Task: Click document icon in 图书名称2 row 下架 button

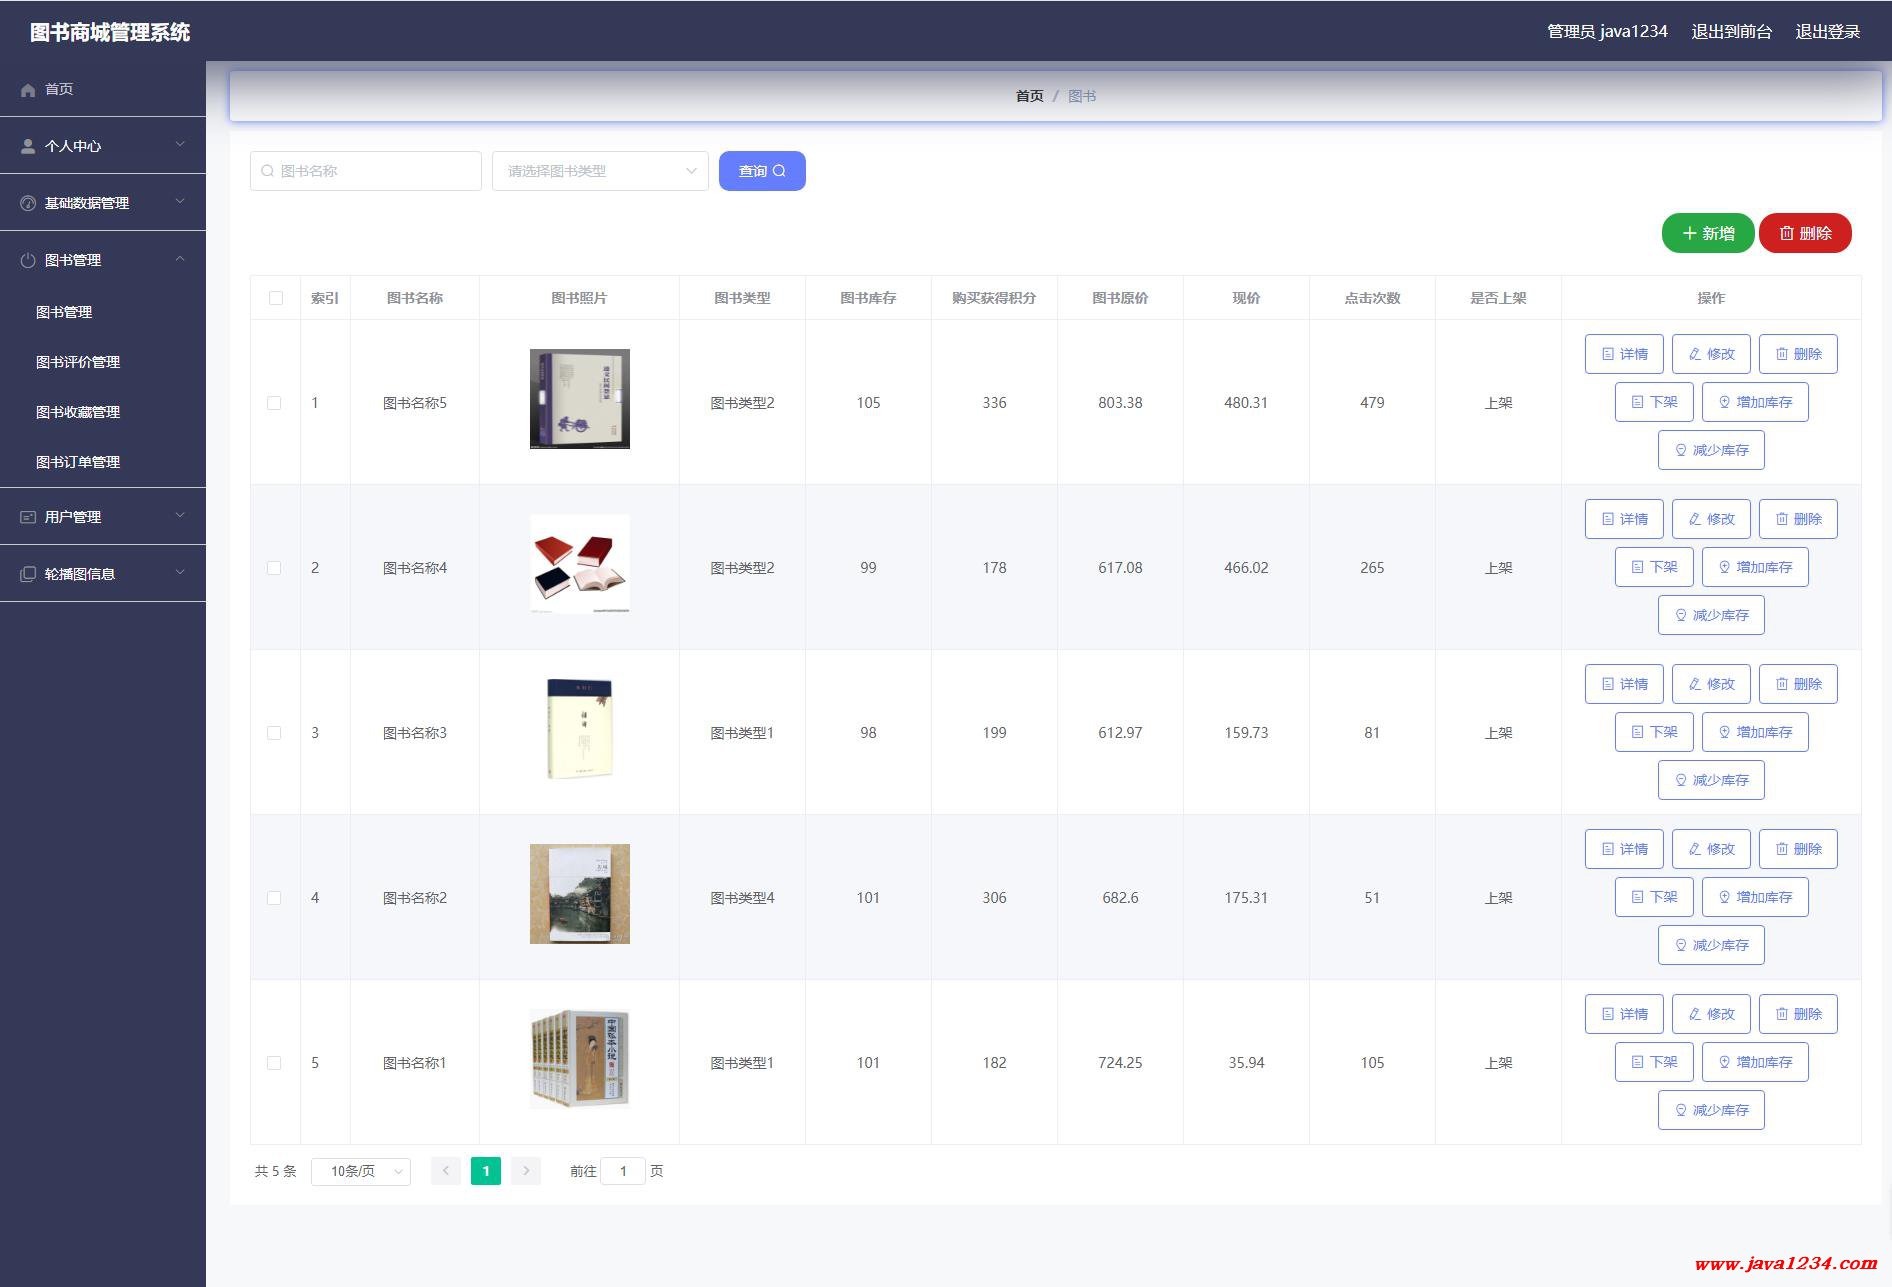Action: (1638, 897)
